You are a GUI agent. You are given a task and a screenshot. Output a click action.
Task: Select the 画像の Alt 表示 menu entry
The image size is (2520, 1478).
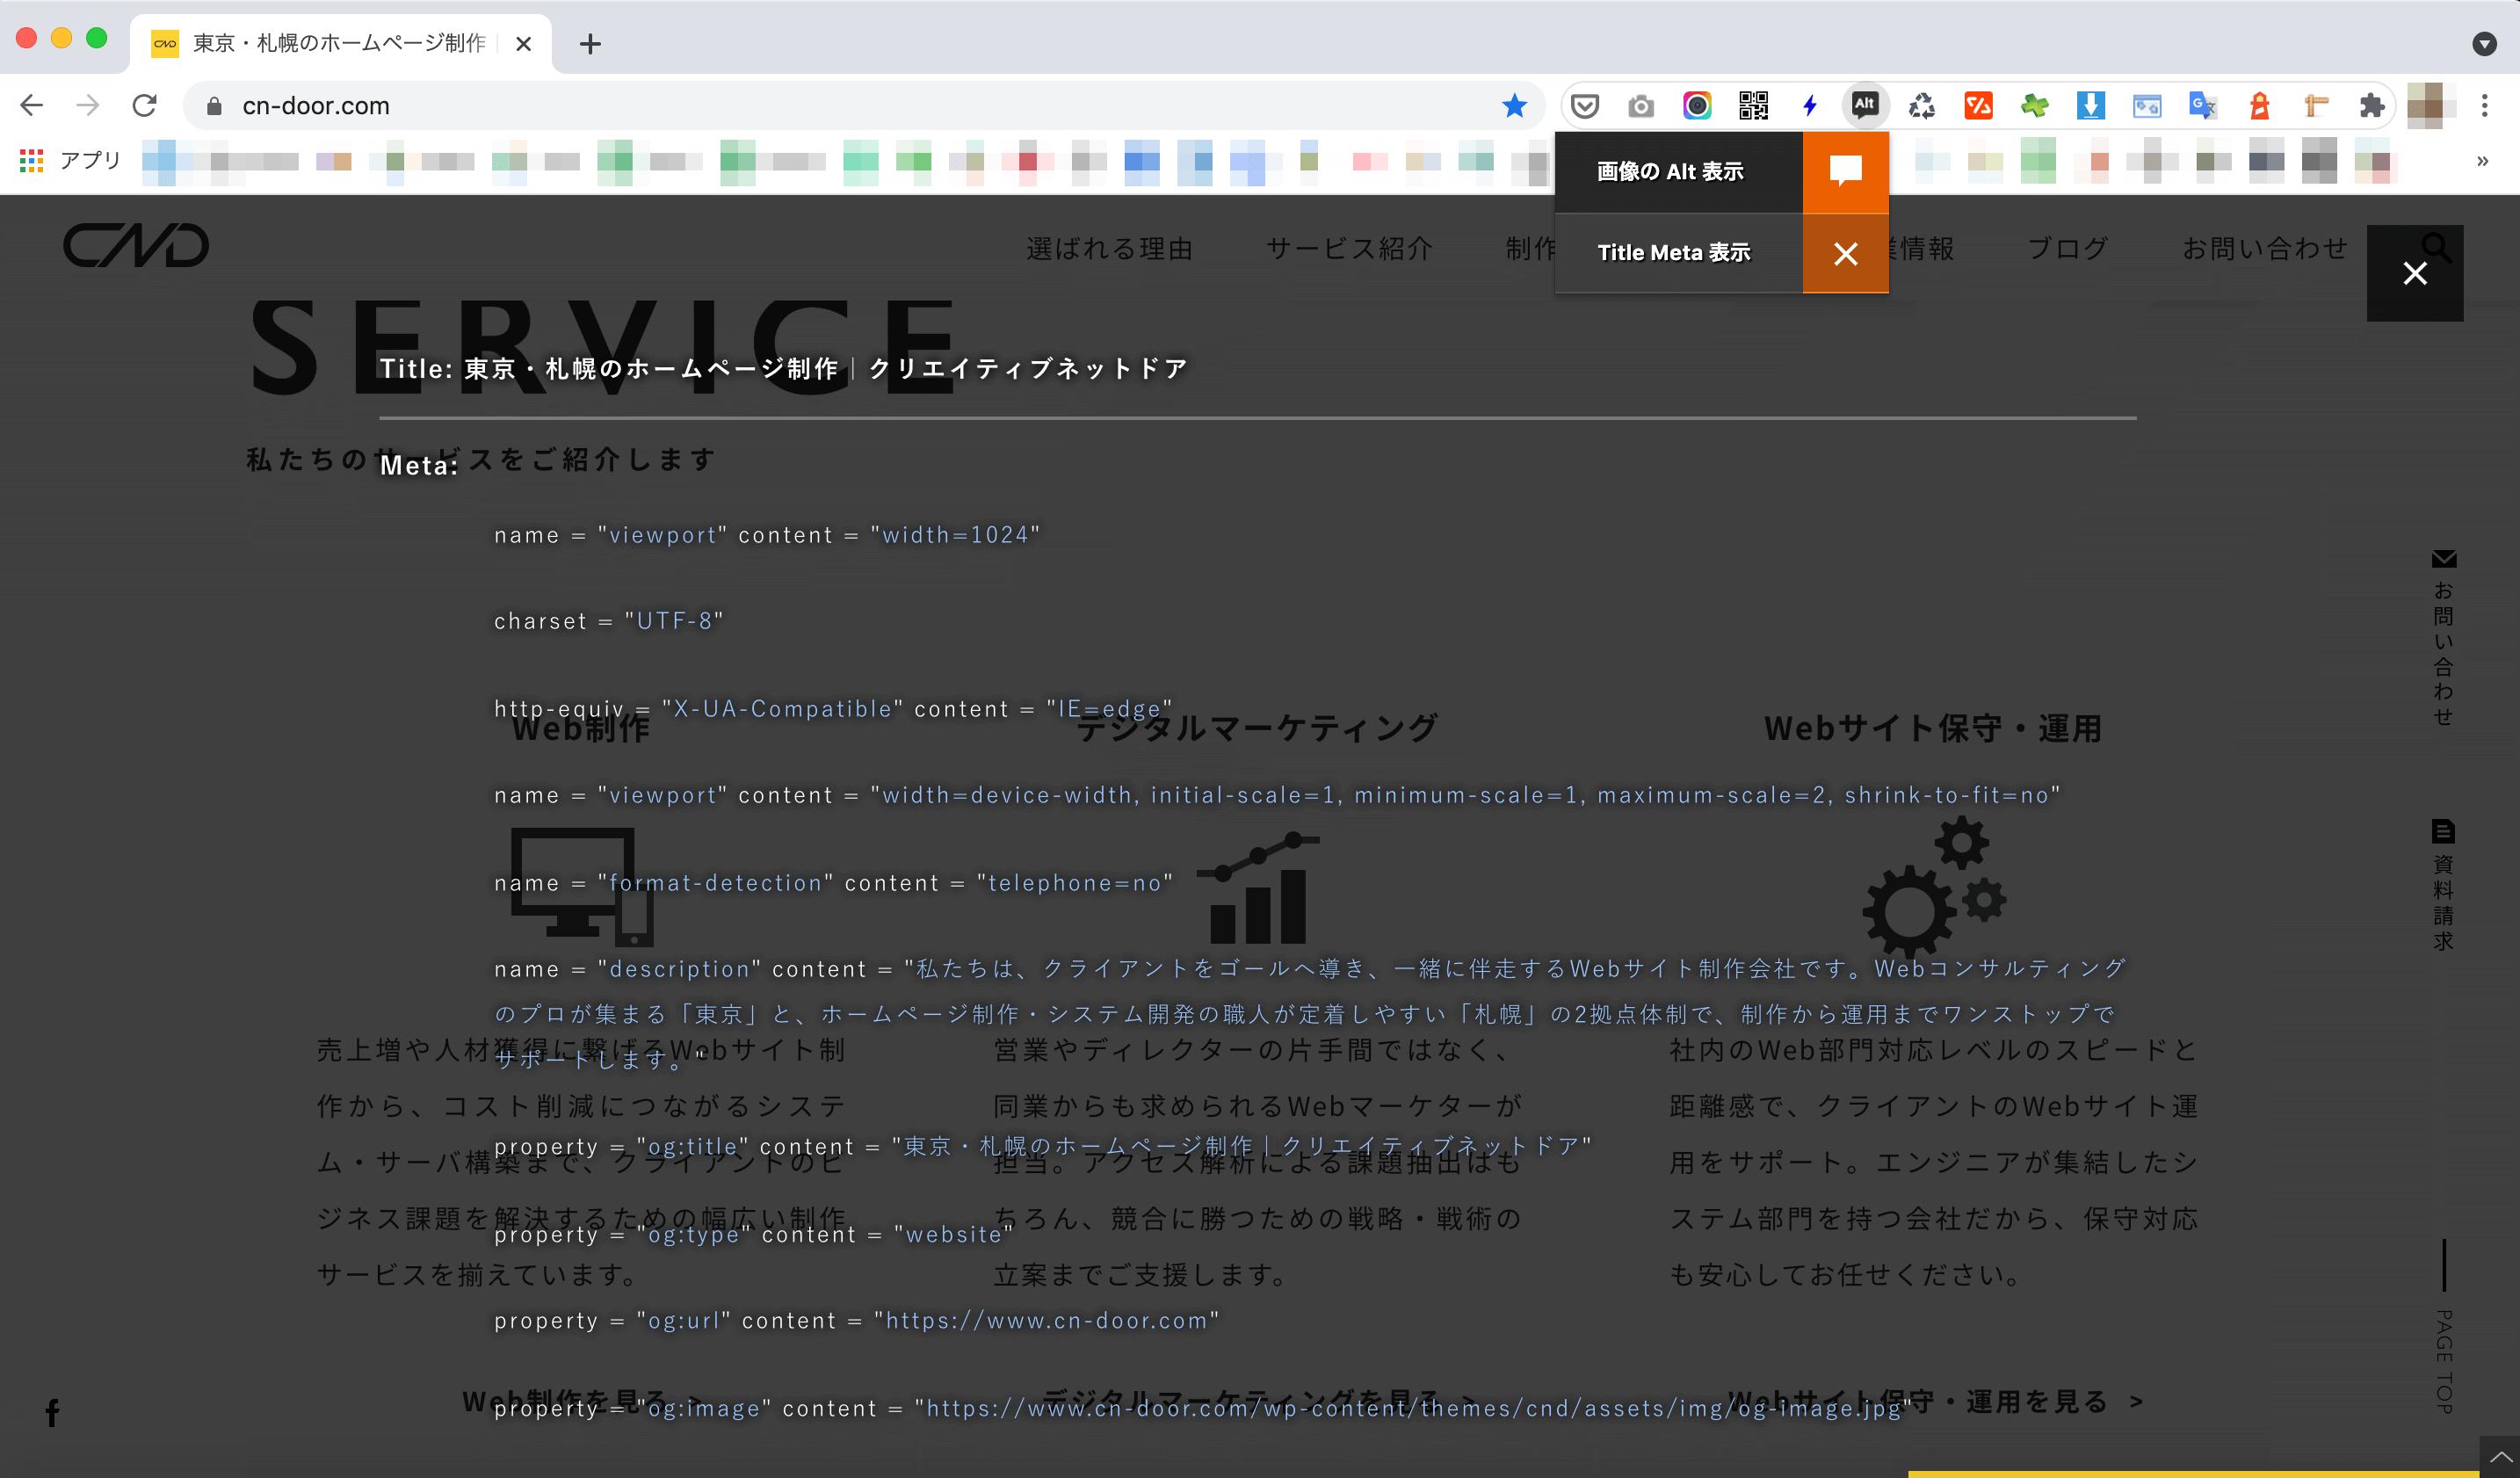pos(1679,172)
